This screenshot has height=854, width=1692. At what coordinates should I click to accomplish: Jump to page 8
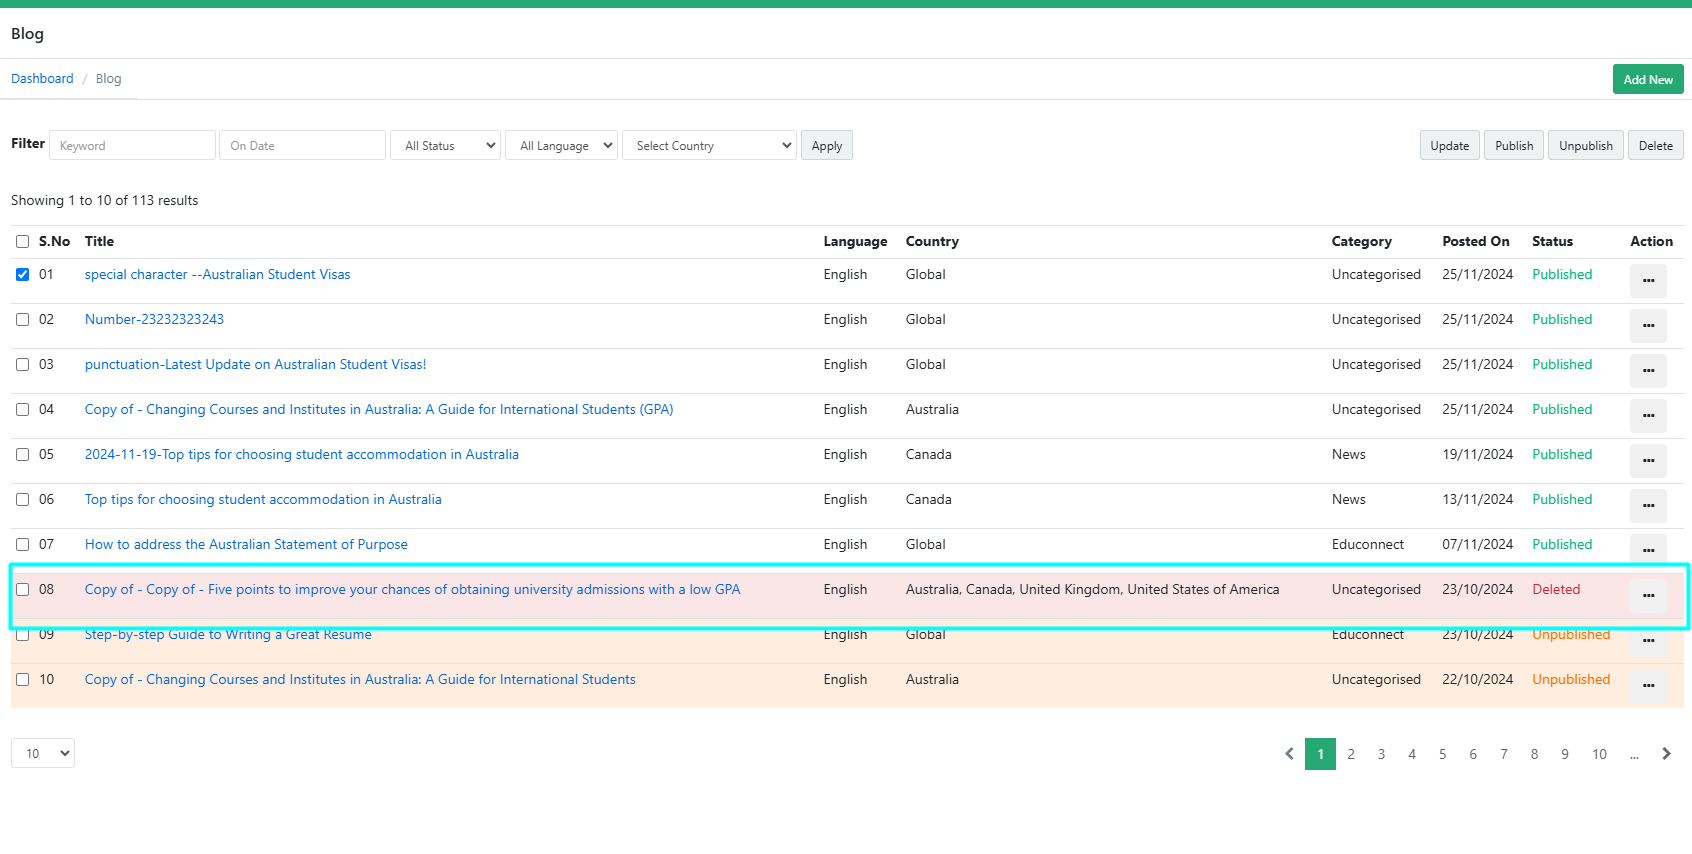click(1534, 754)
